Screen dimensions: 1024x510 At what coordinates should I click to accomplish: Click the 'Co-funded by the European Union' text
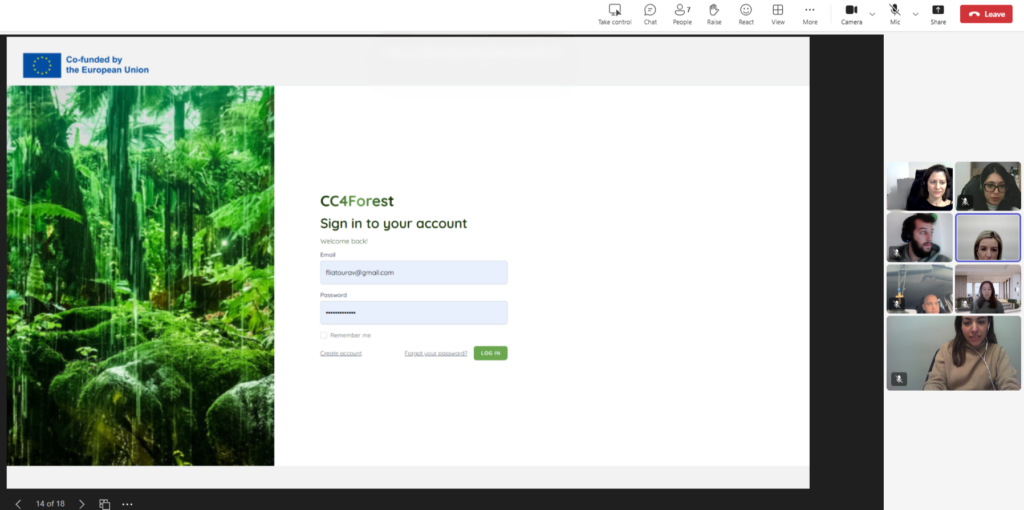click(107, 65)
